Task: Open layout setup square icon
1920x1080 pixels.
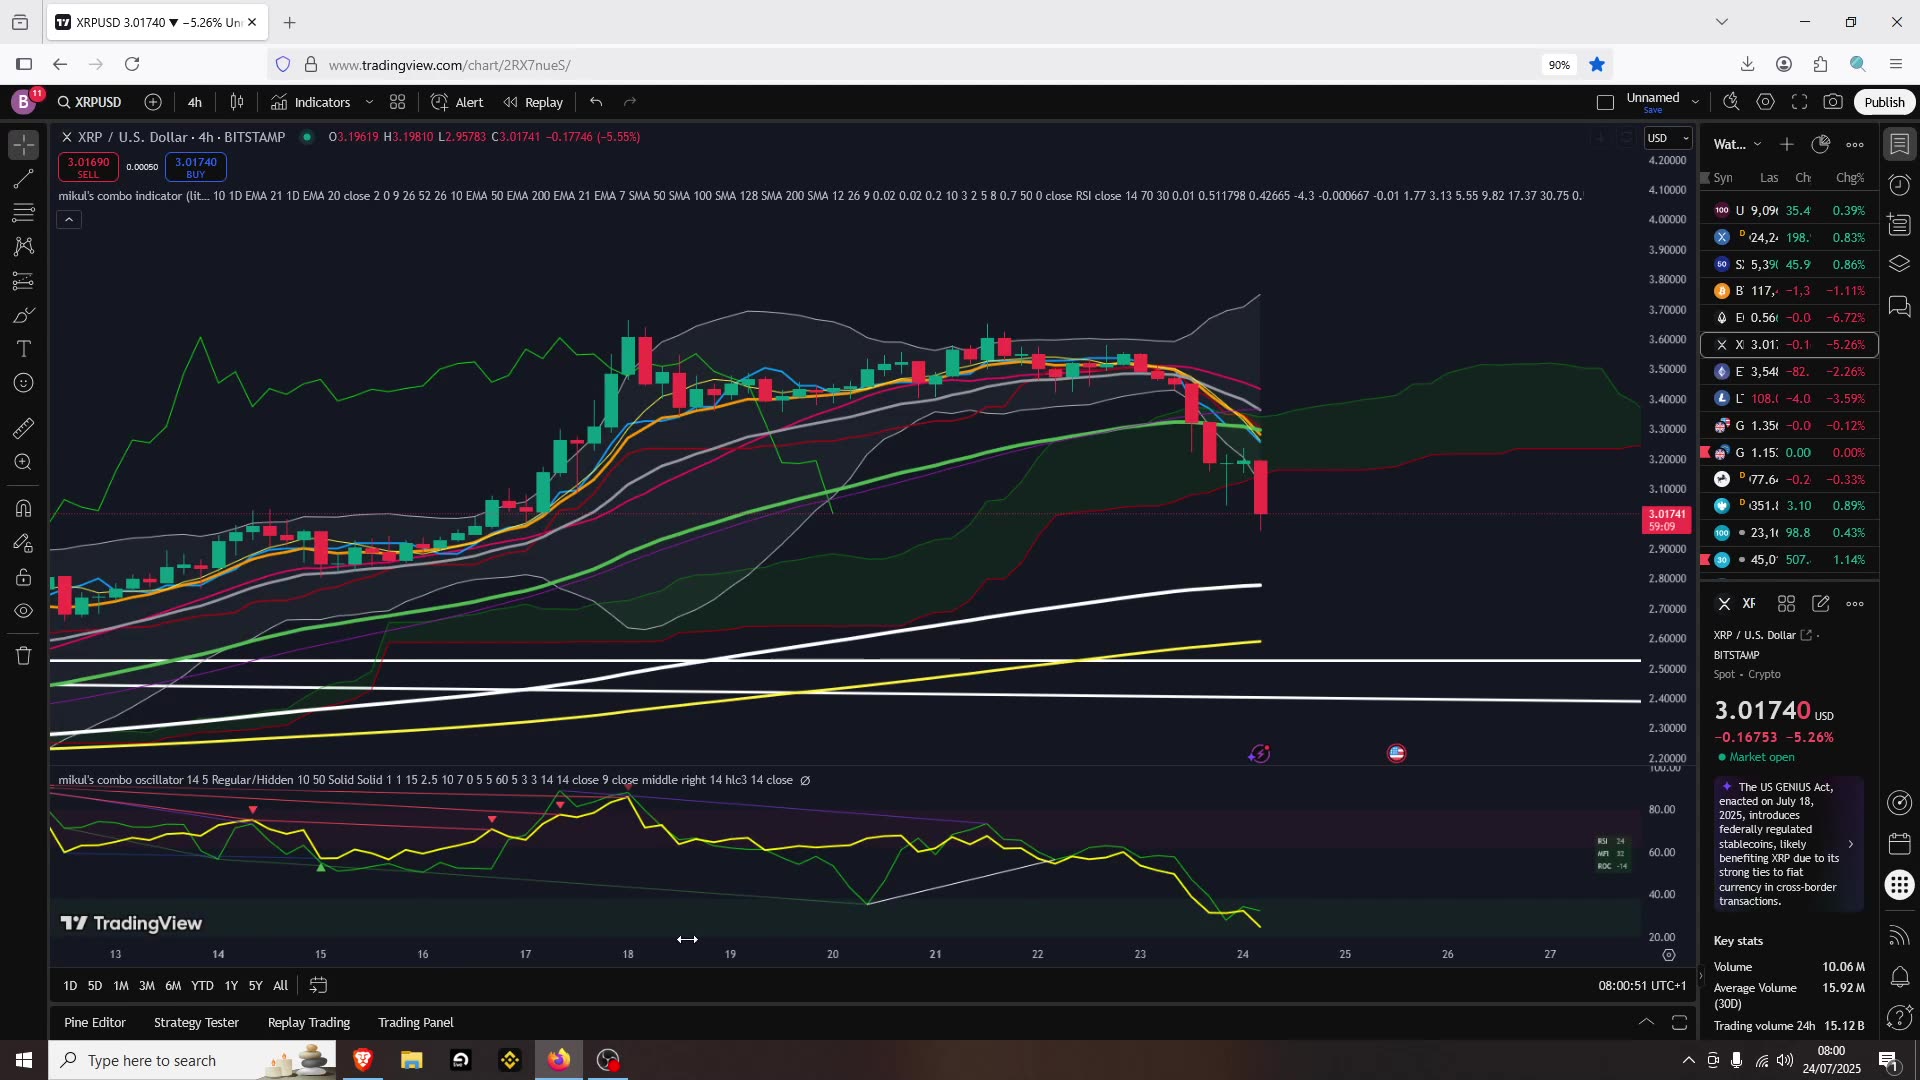Action: coord(1605,102)
